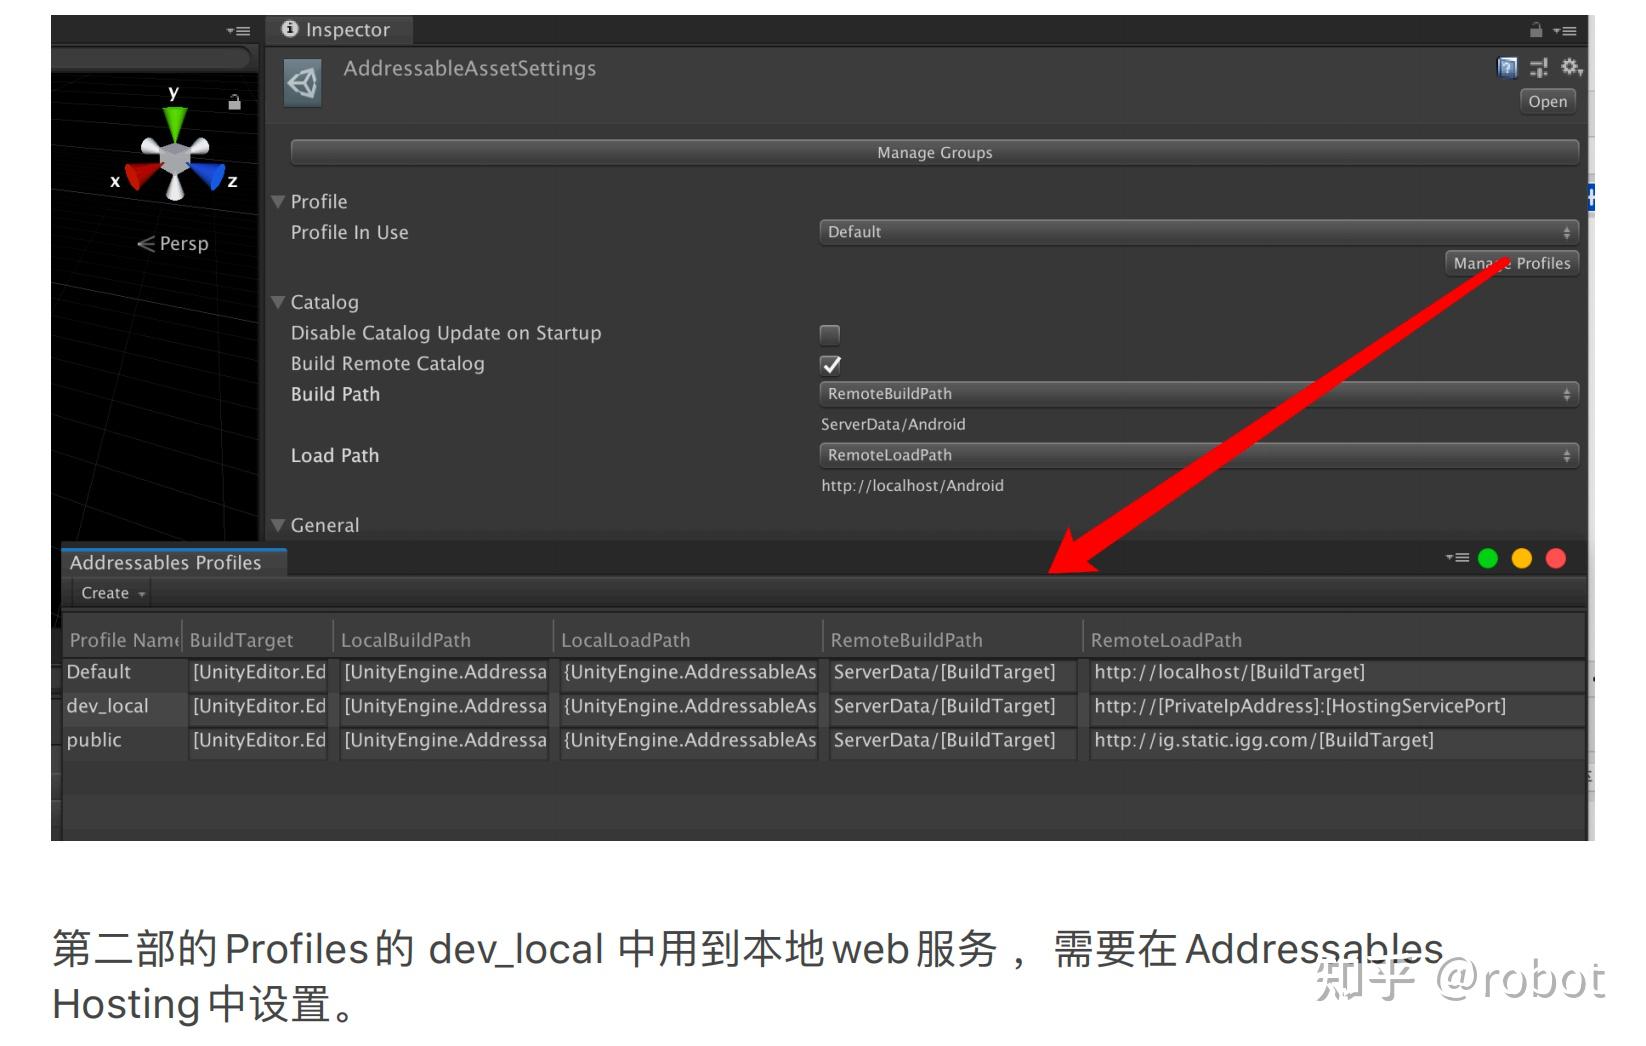
Task: Toggle the Inspector lock padlock
Action: point(1536,30)
